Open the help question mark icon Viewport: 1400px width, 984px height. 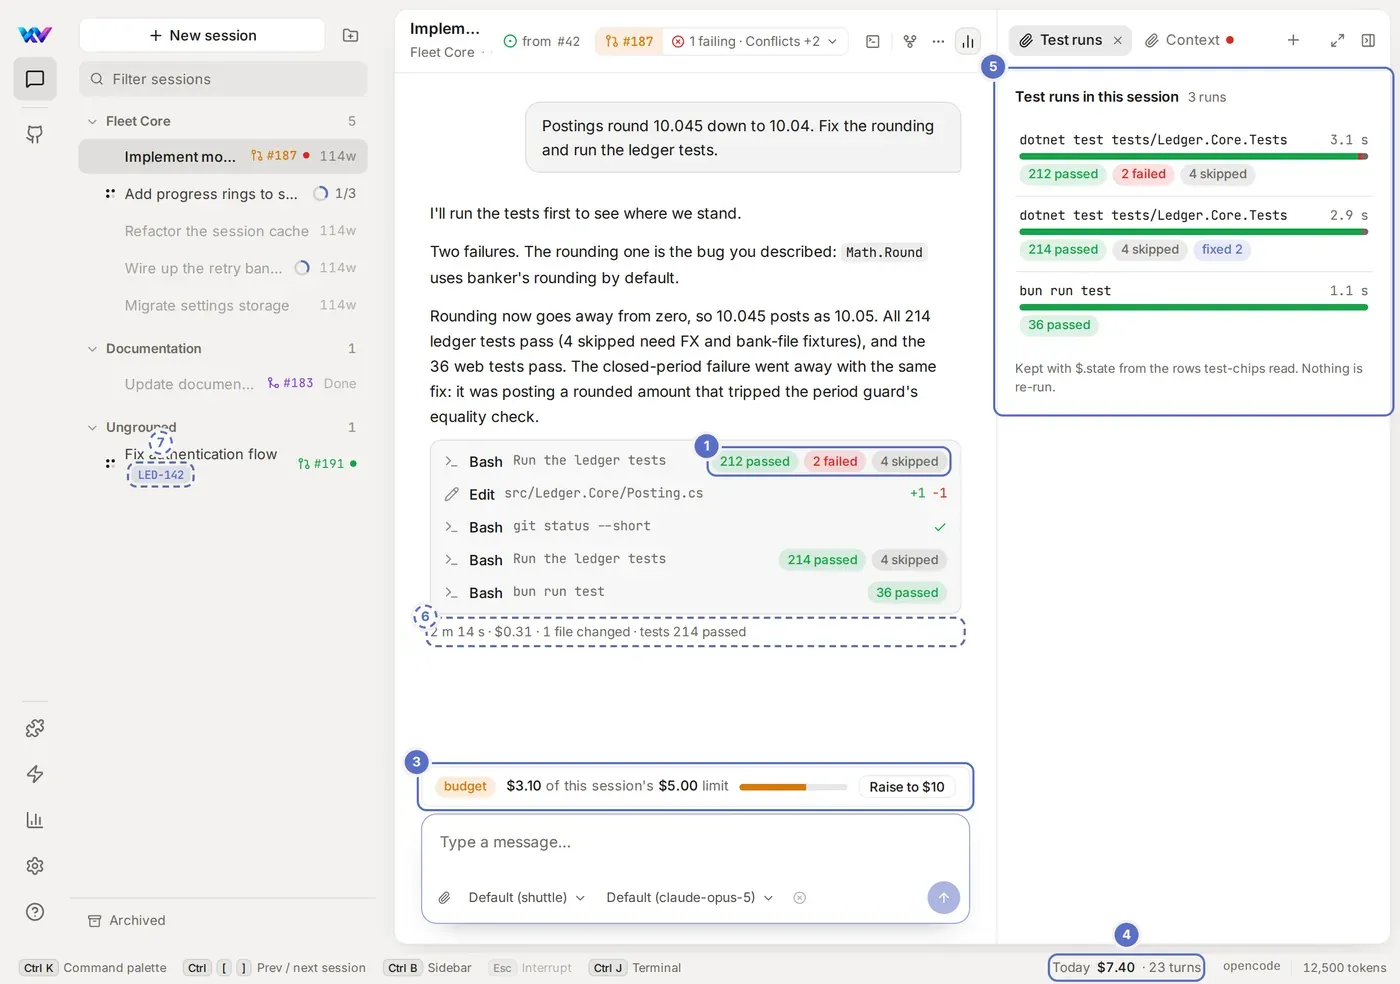tap(35, 912)
